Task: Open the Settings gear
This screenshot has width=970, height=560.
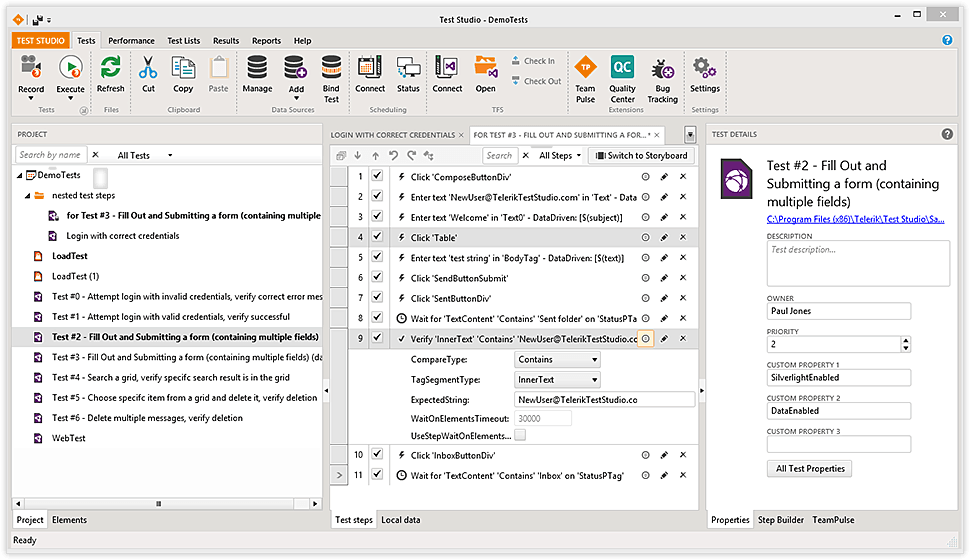Action: tap(705, 67)
